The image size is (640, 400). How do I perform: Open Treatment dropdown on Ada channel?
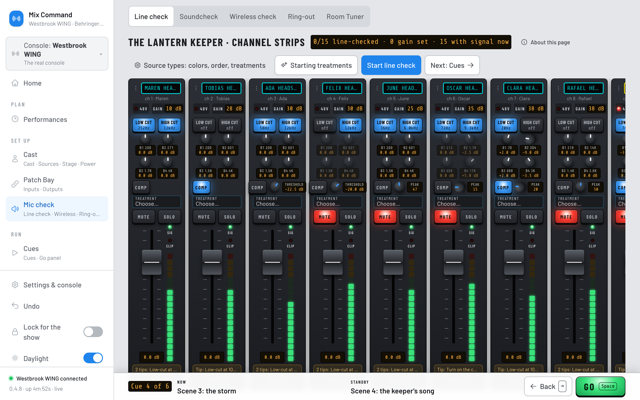278,201
